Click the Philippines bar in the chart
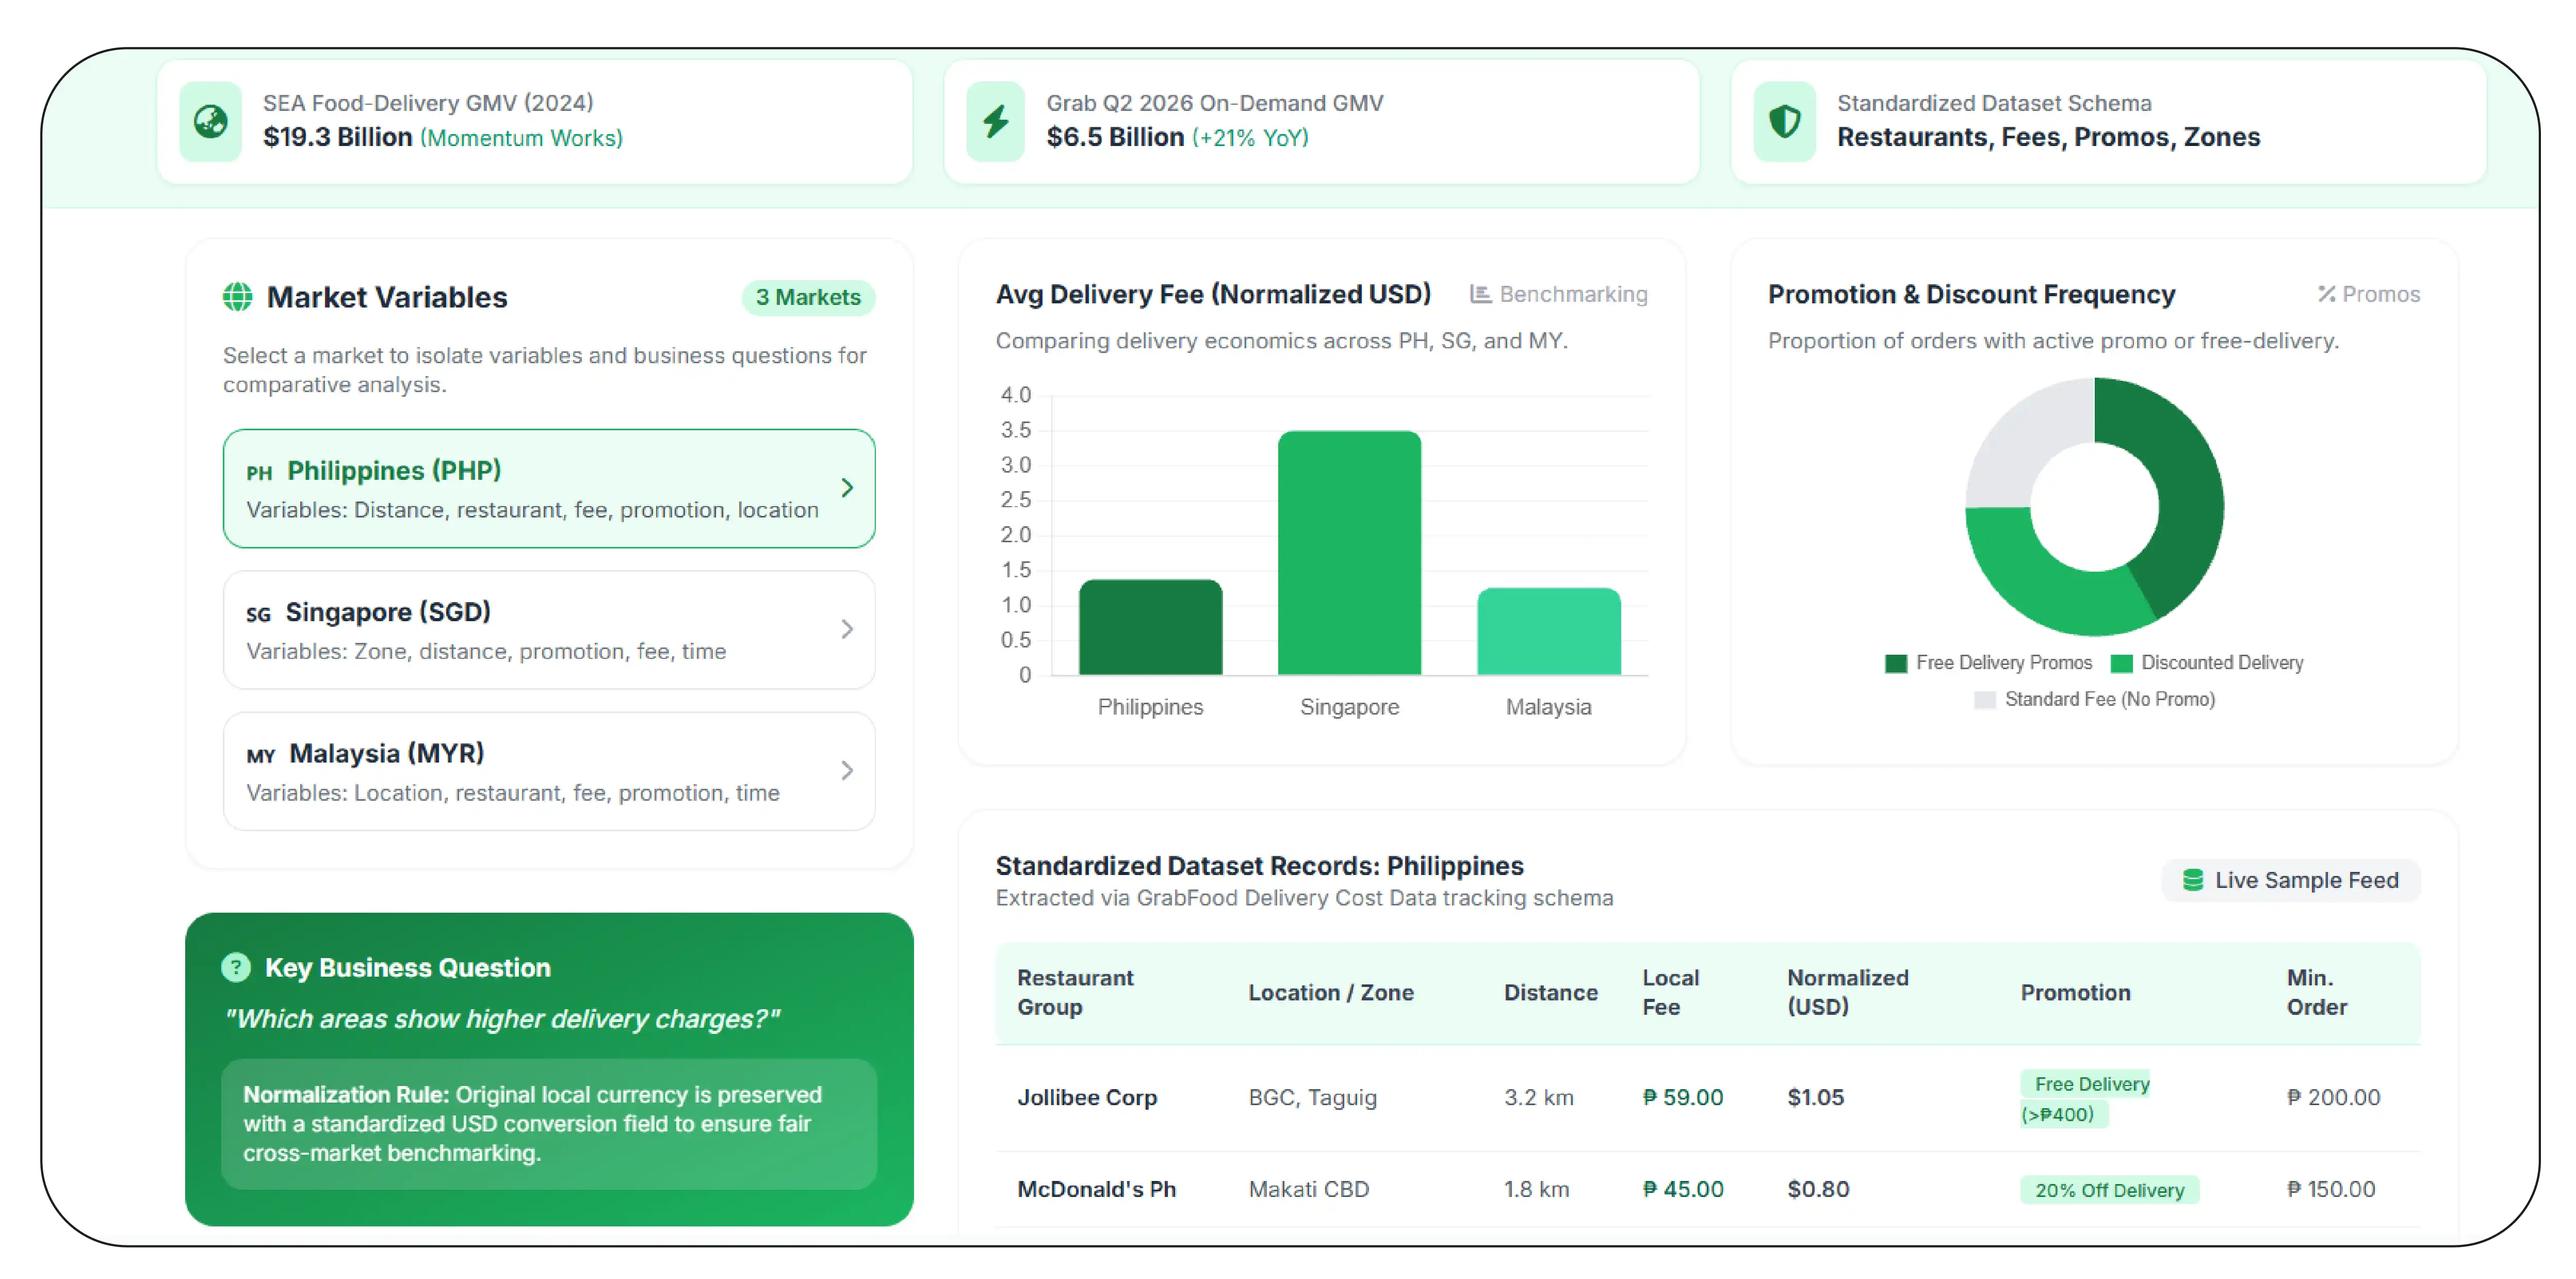The height and width of the screenshot is (1279, 2576). (1150, 627)
